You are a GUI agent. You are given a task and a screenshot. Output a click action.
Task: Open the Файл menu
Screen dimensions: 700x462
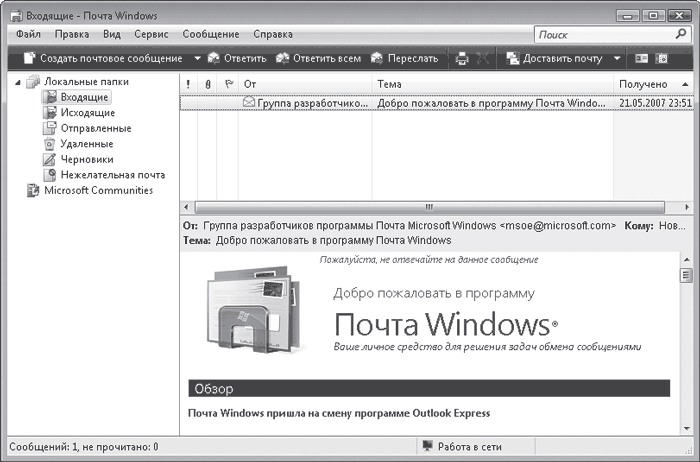28,34
